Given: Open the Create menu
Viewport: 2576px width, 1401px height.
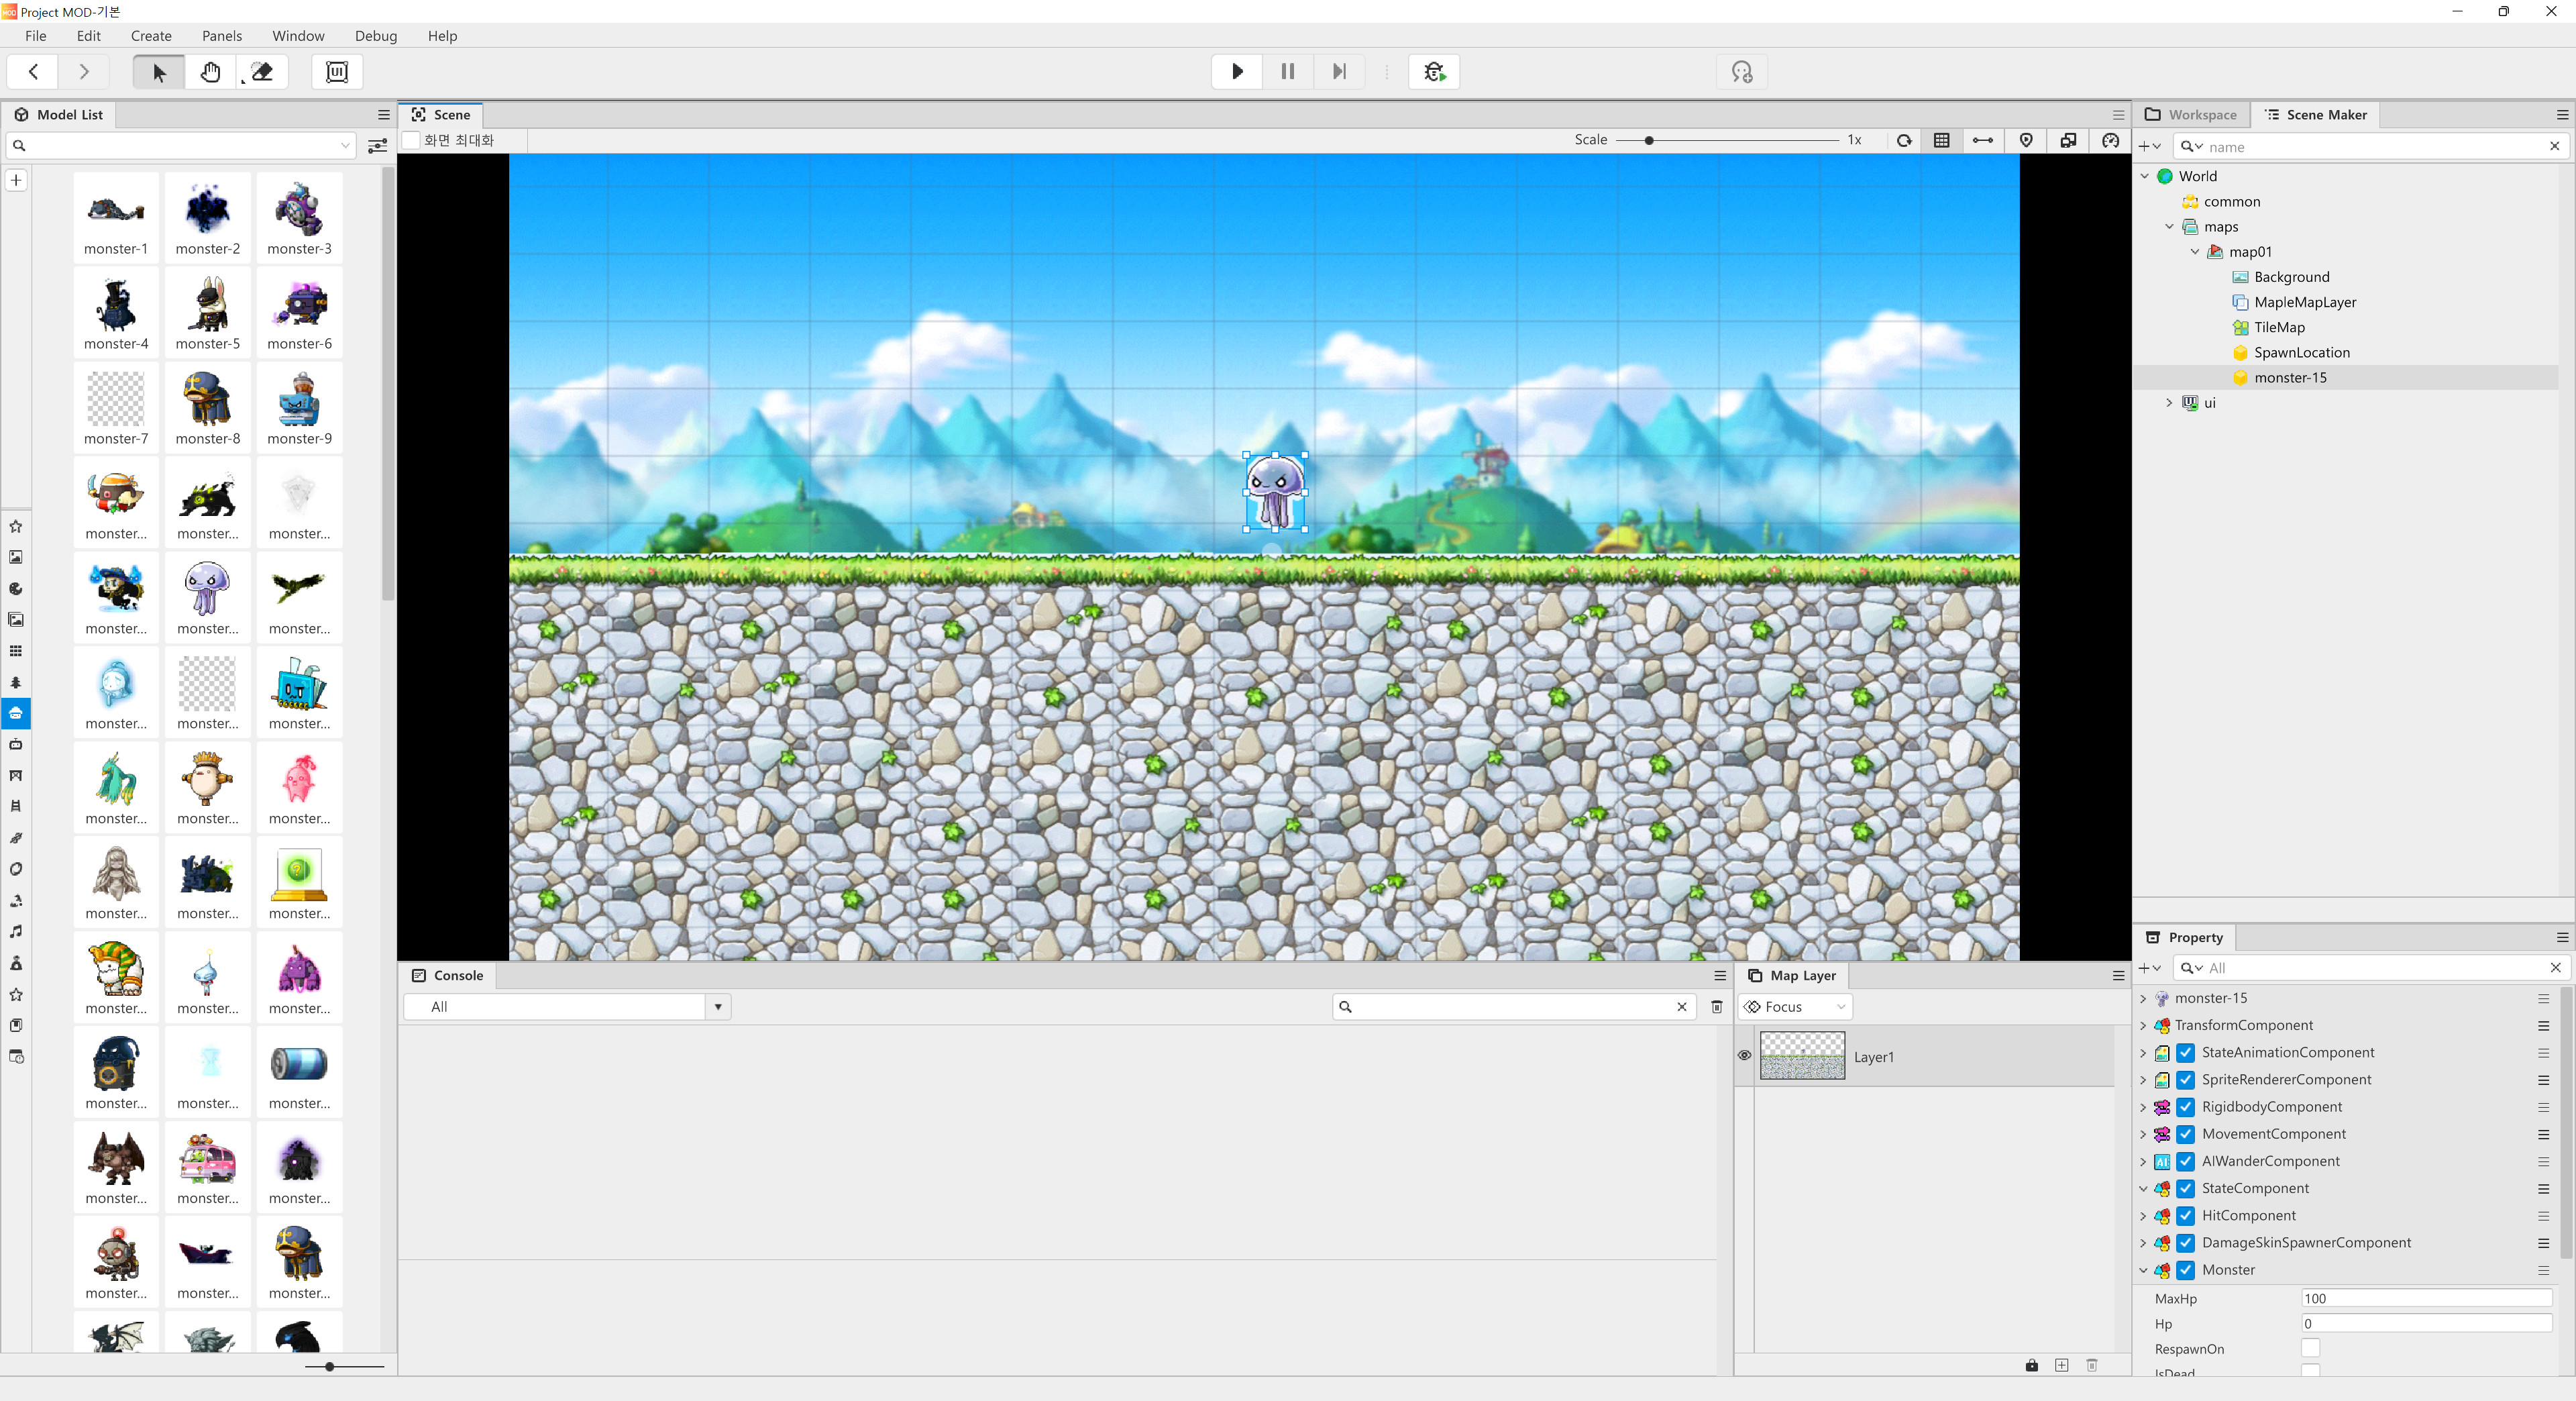Looking at the screenshot, I should tap(151, 36).
